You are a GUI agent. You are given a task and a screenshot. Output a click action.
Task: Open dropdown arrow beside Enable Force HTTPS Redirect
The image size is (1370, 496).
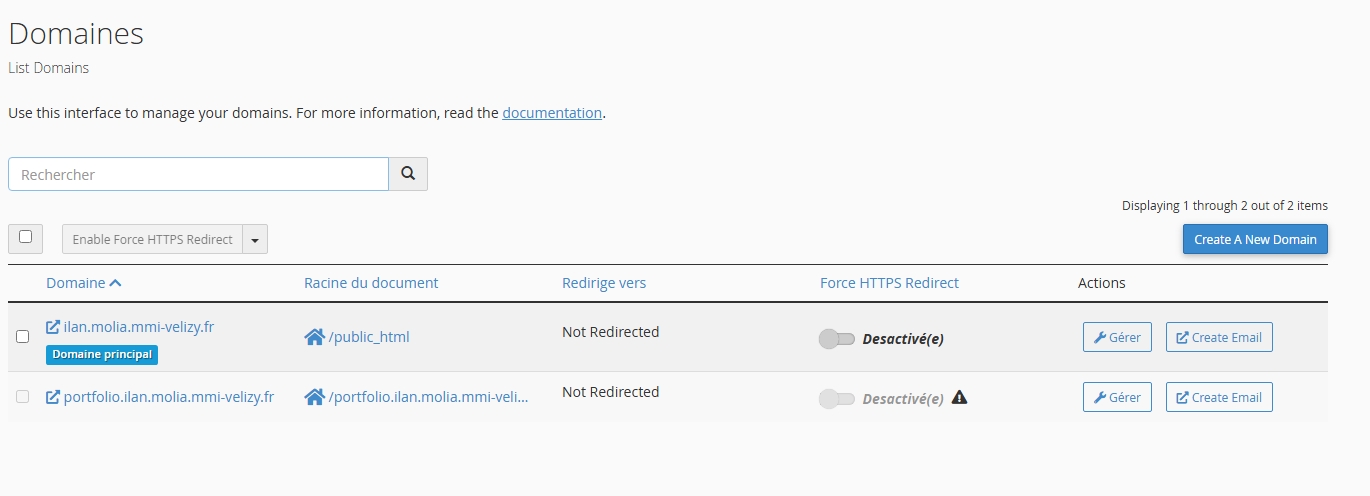[x=255, y=240]
